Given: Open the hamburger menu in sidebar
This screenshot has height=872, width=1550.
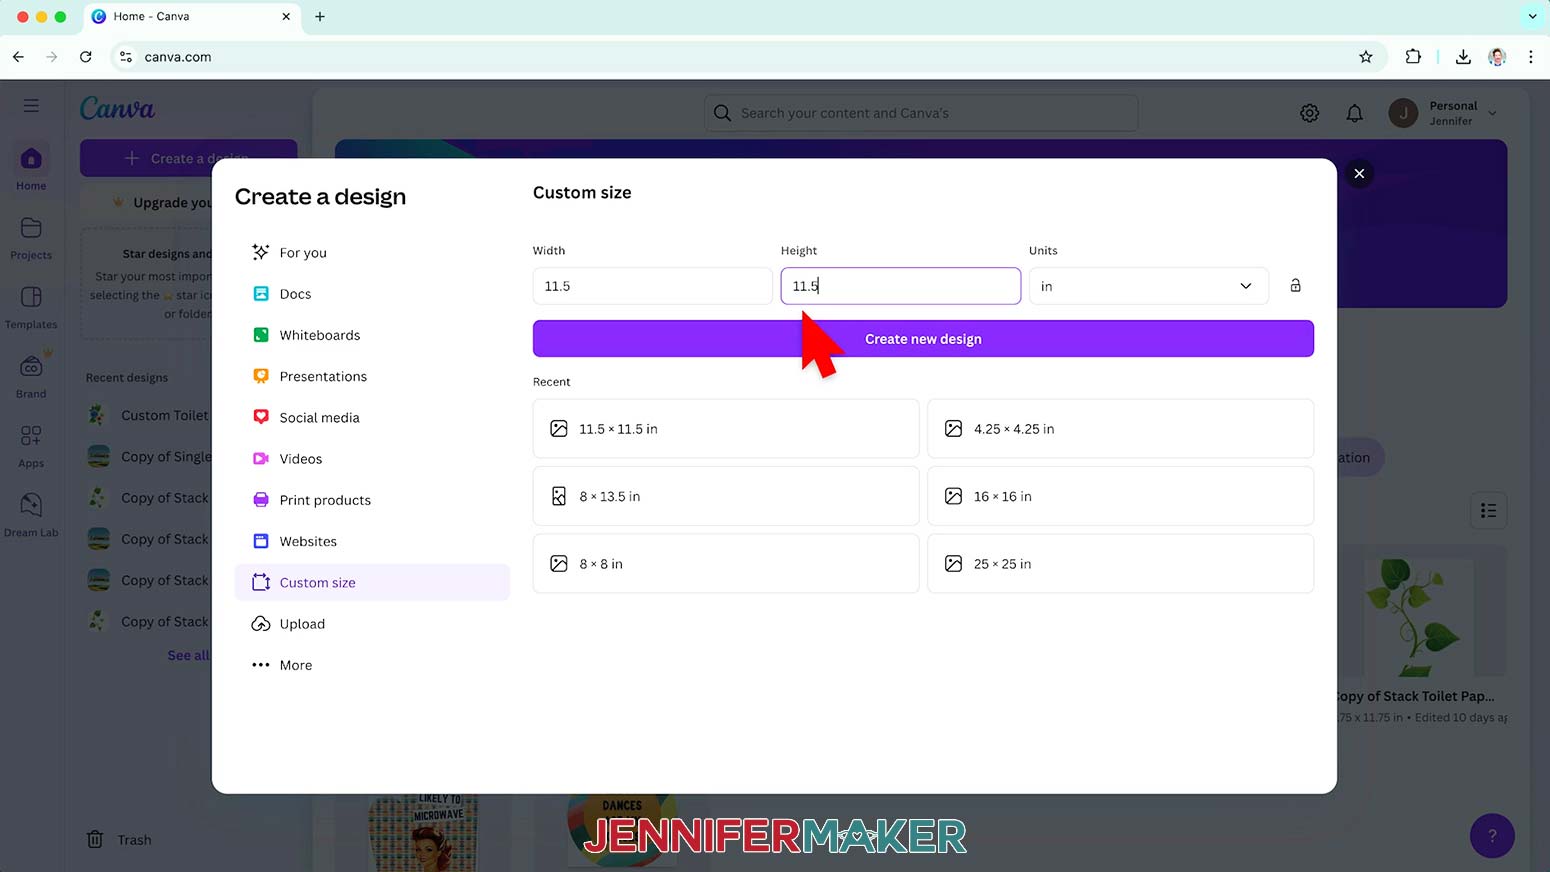Looking at the screenshot, I should point(31,105).
